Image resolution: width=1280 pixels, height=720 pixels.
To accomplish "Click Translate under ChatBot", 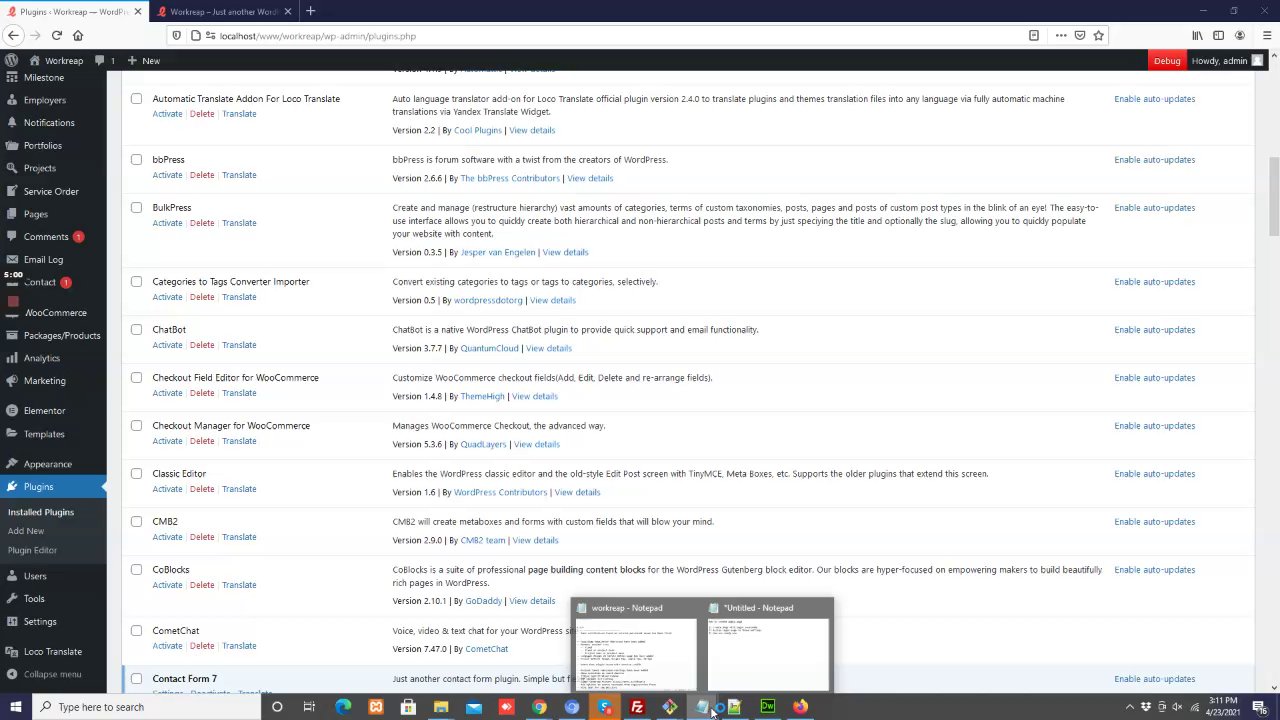I will pos(239,345).
